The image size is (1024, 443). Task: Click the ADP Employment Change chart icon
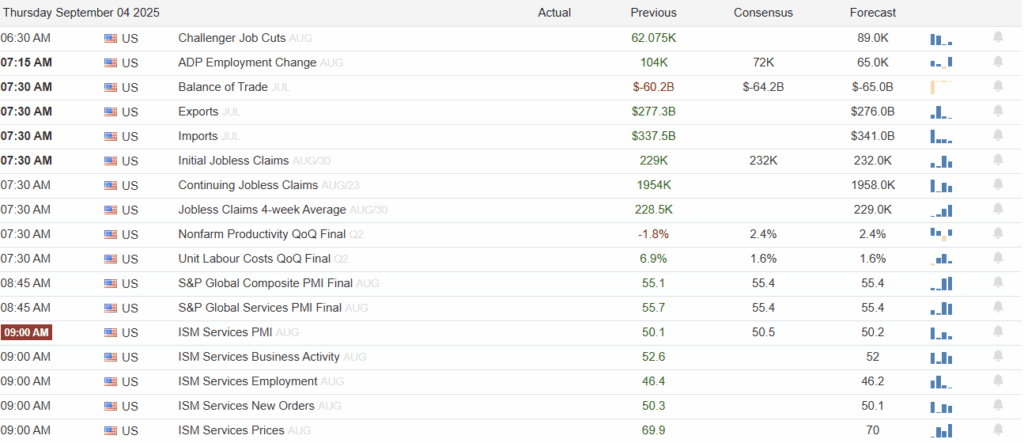click(941, 62)
